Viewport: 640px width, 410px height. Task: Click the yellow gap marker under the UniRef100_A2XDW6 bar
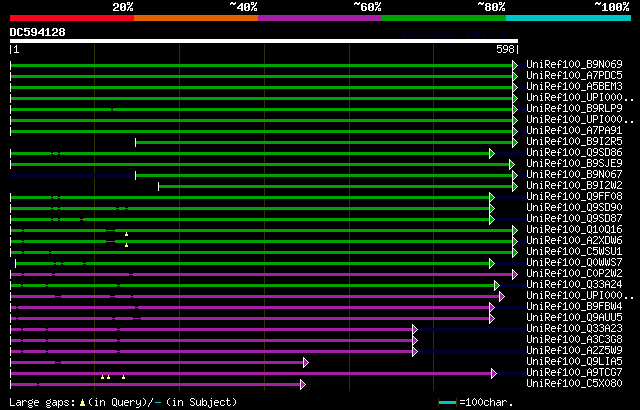[x=127, y=245]
